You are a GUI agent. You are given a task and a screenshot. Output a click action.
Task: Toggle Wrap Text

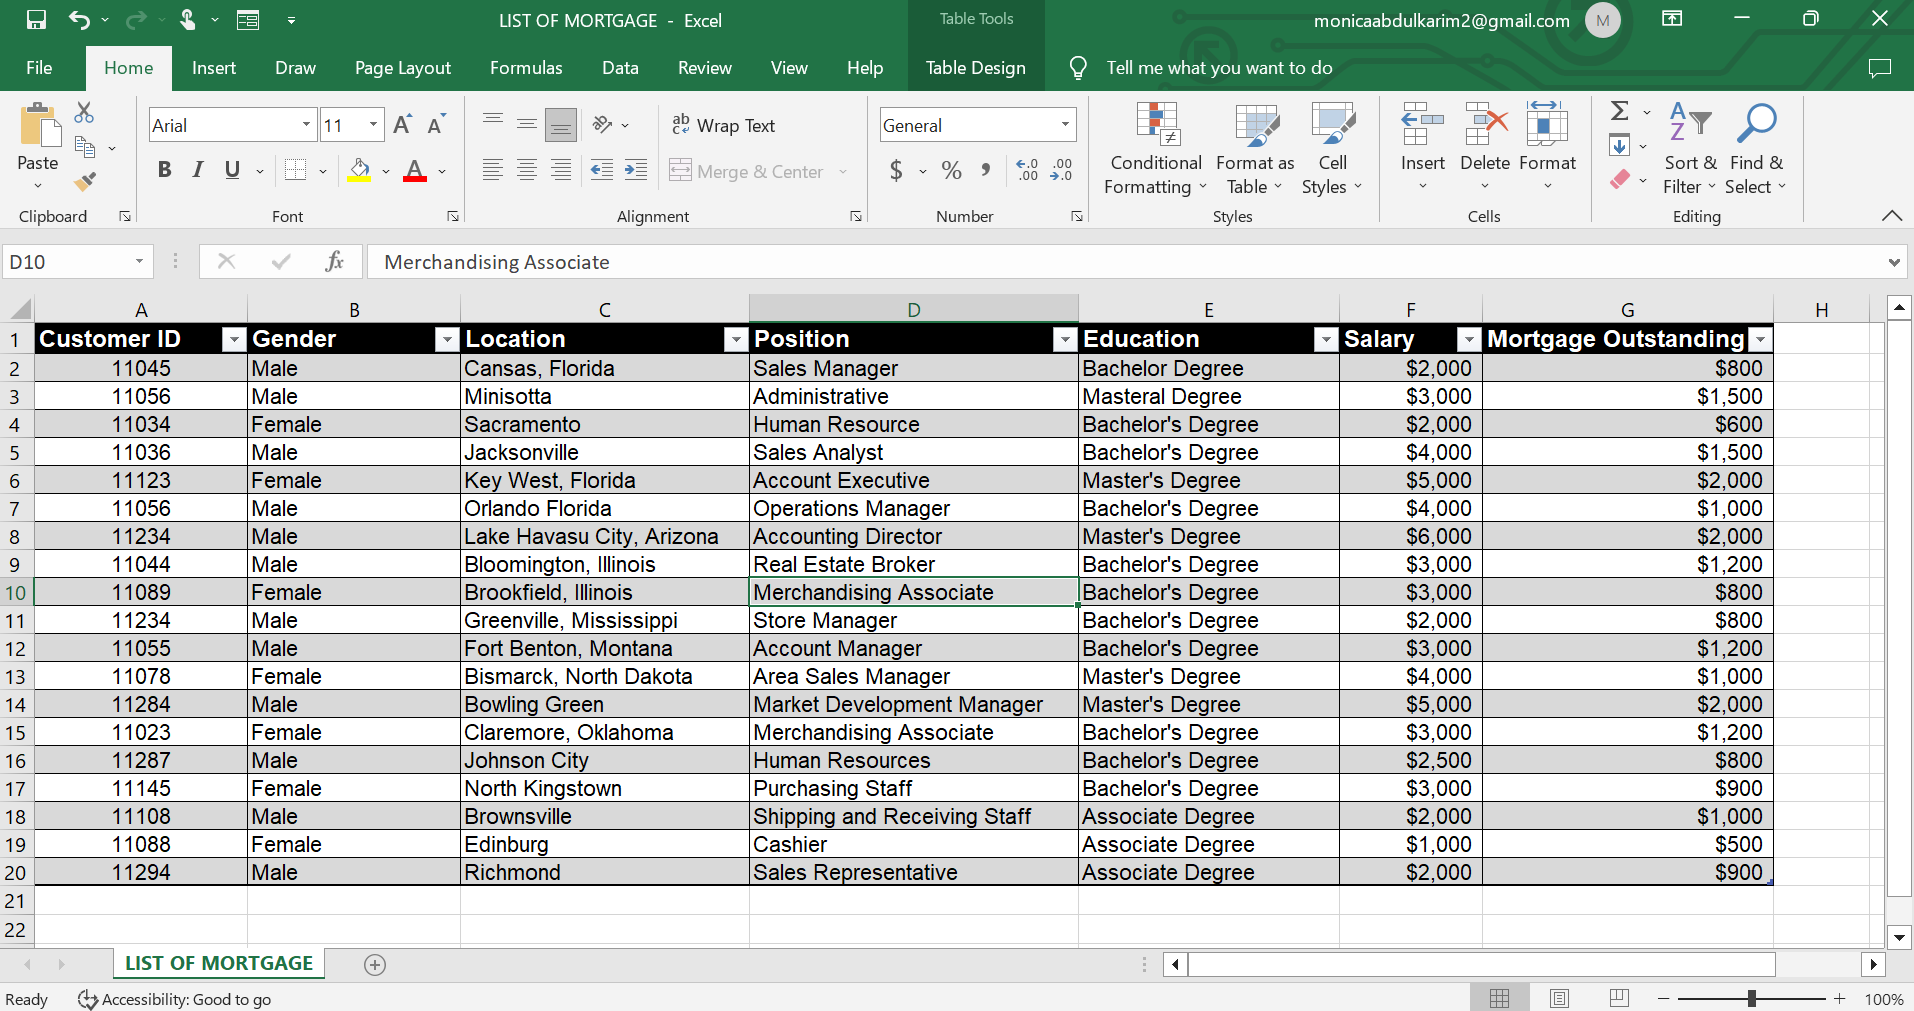(723, 125)
